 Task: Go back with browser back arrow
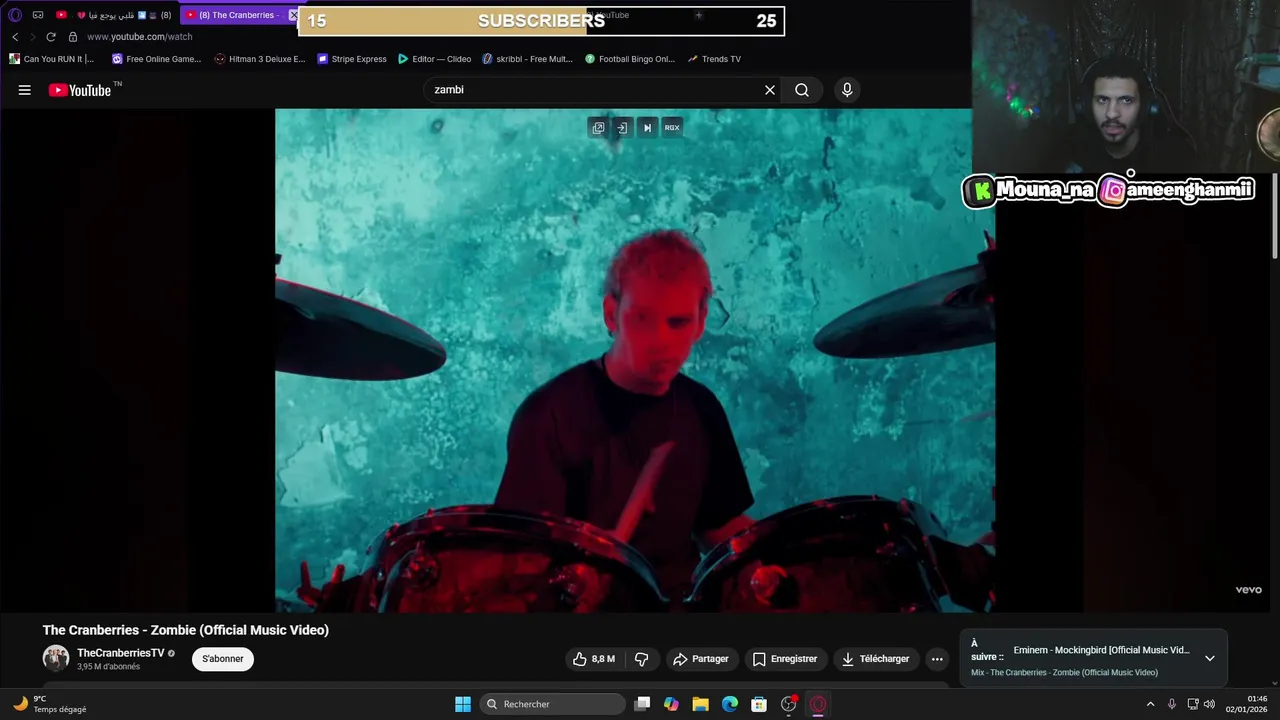pyautogui.click(x=15, y=37)
